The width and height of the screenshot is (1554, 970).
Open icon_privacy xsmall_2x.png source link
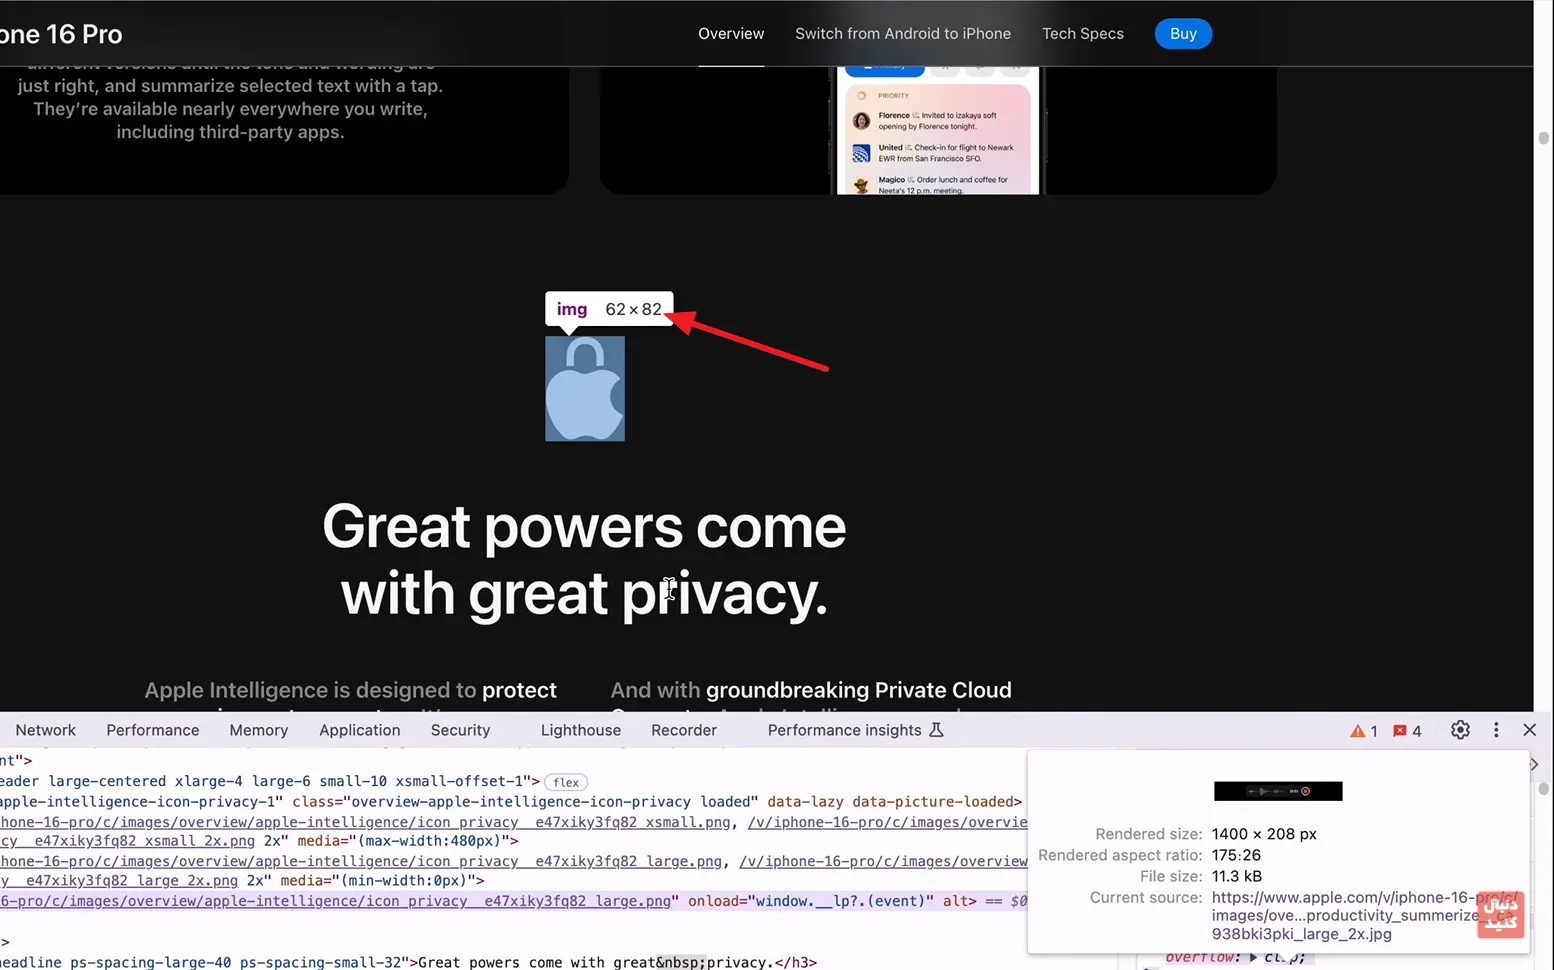point(128,841)
